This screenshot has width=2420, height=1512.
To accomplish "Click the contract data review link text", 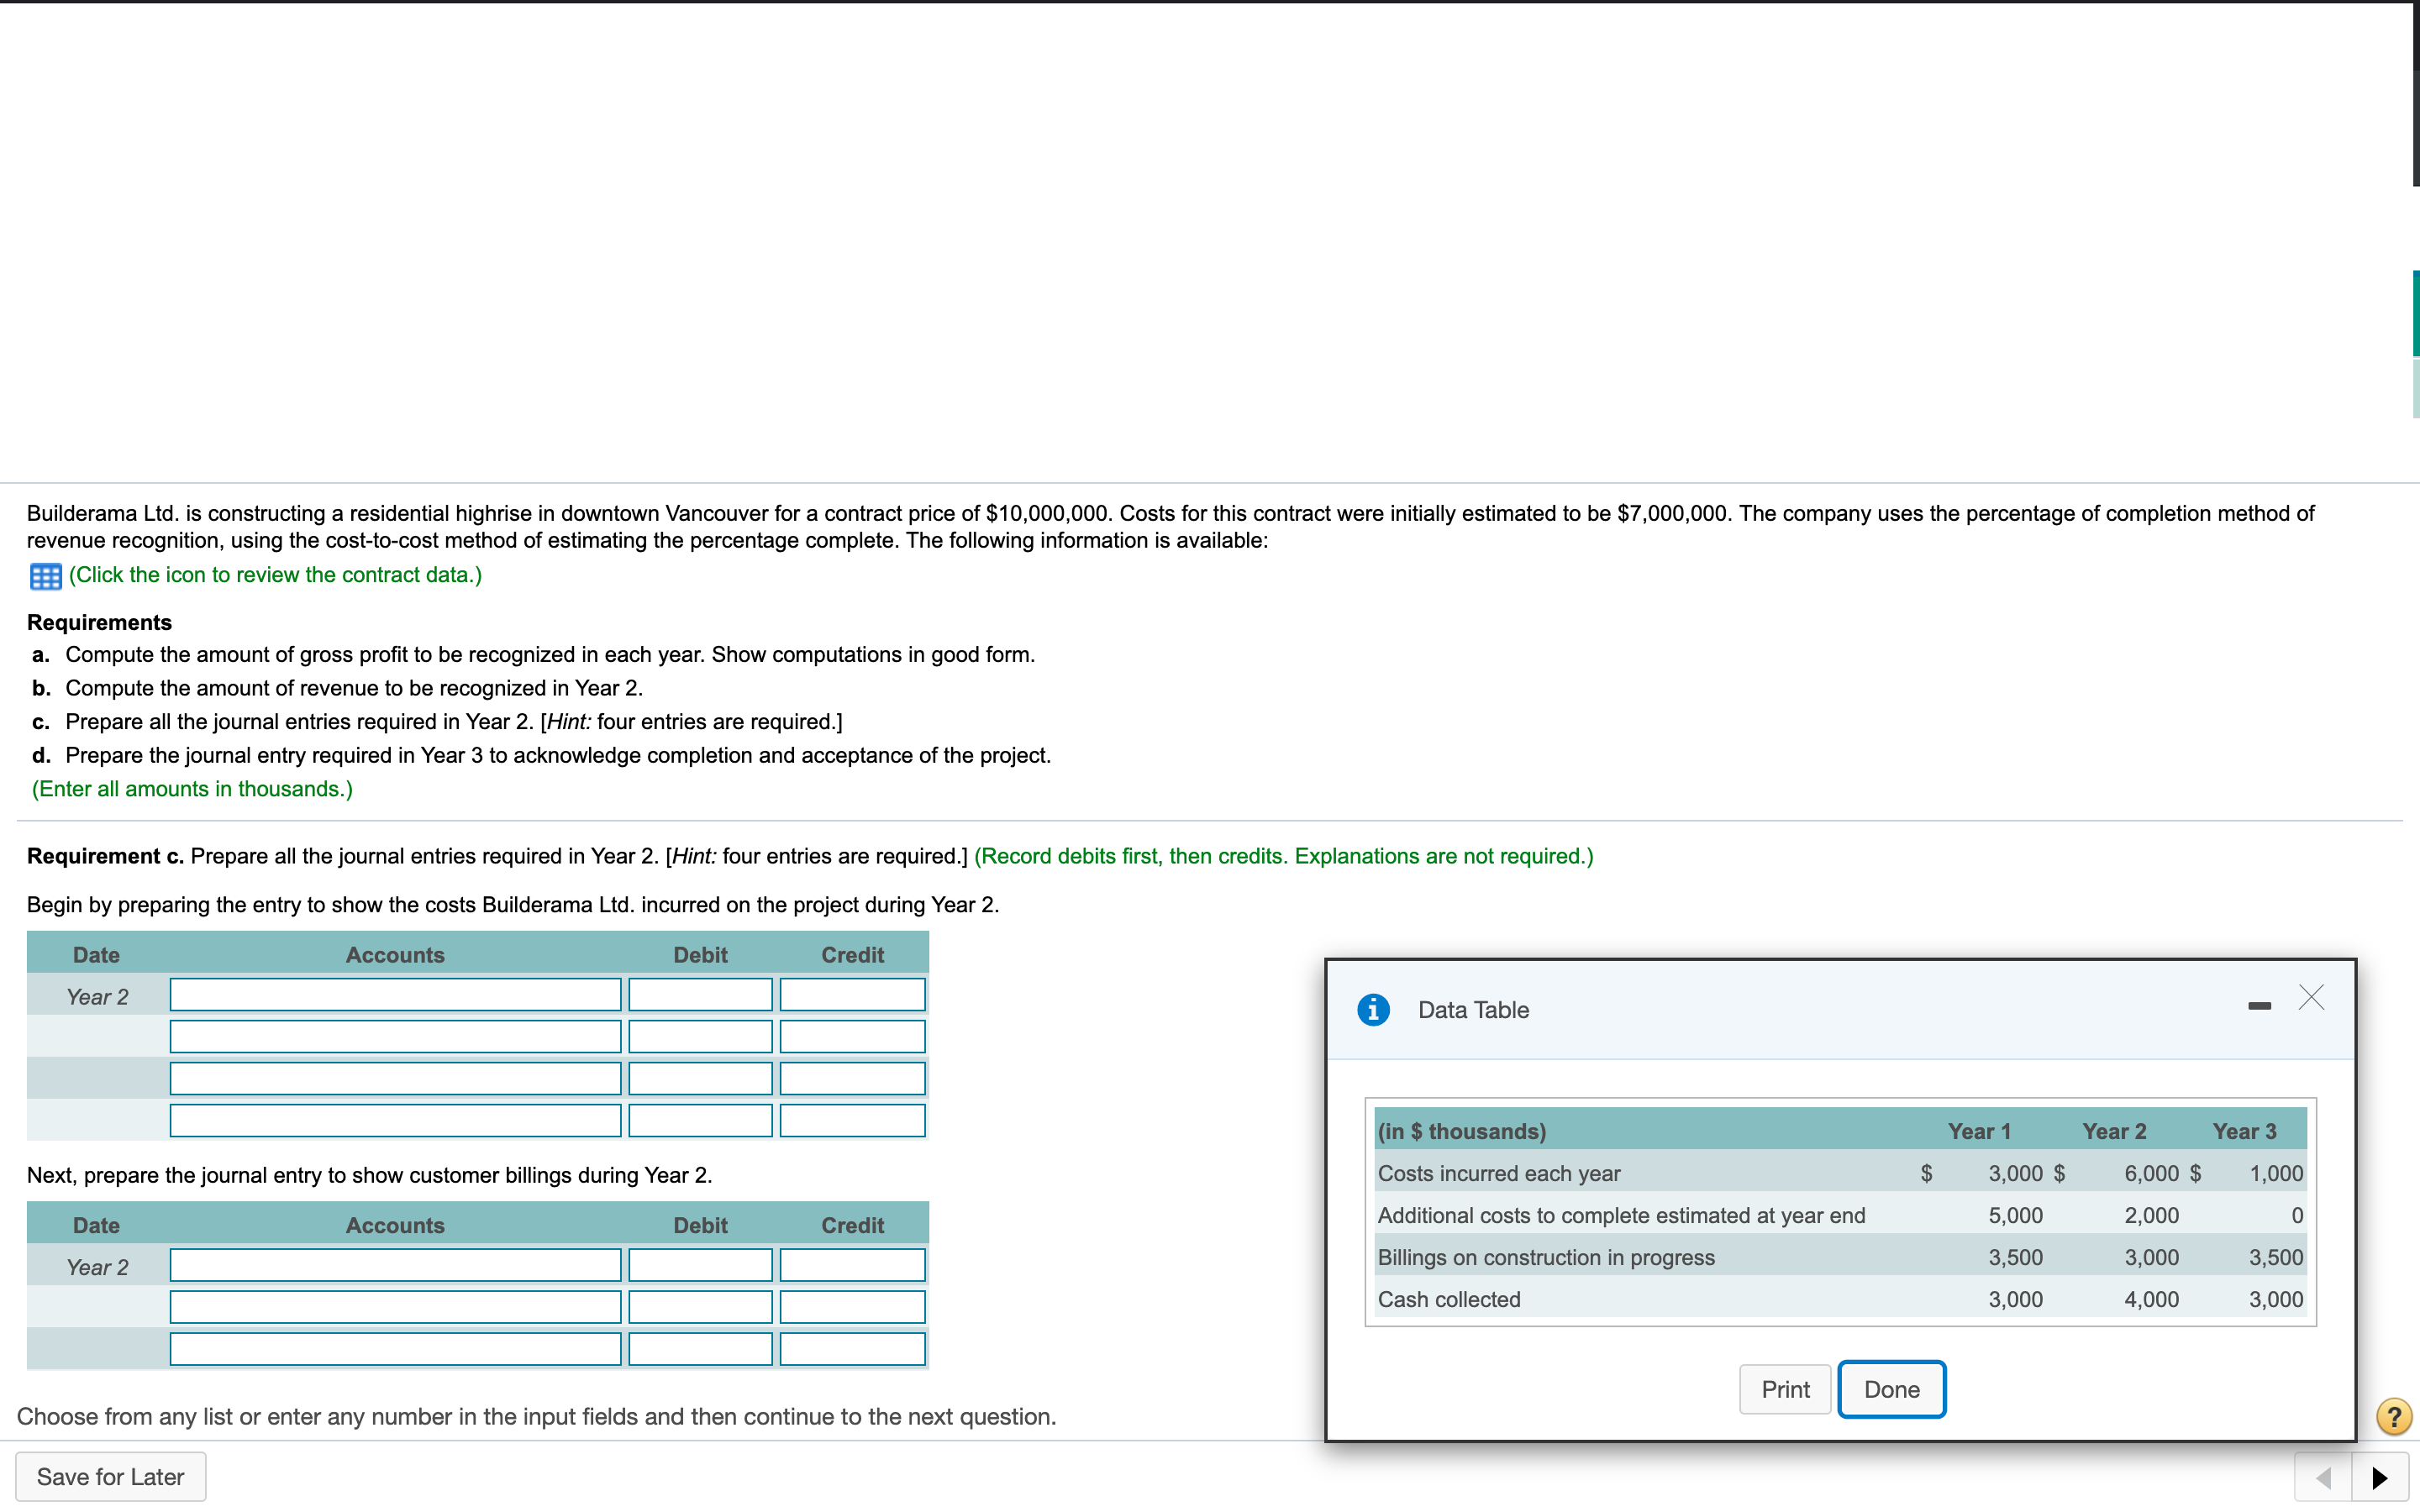I will [x=275, y=575].
